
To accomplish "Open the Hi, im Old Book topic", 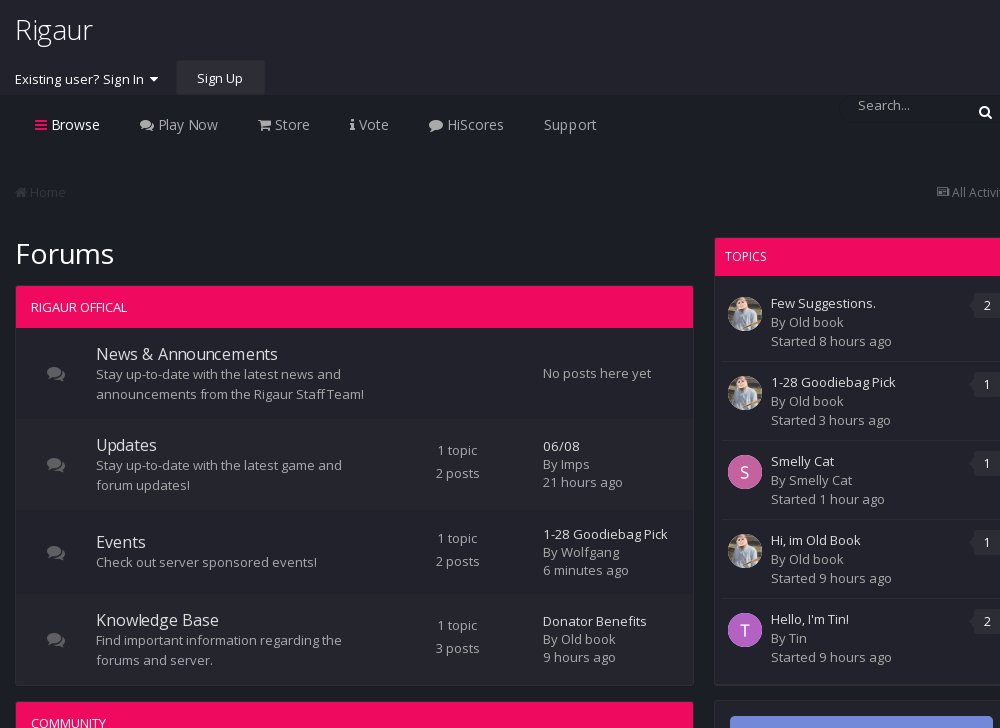I will click(x=816, y=541).
